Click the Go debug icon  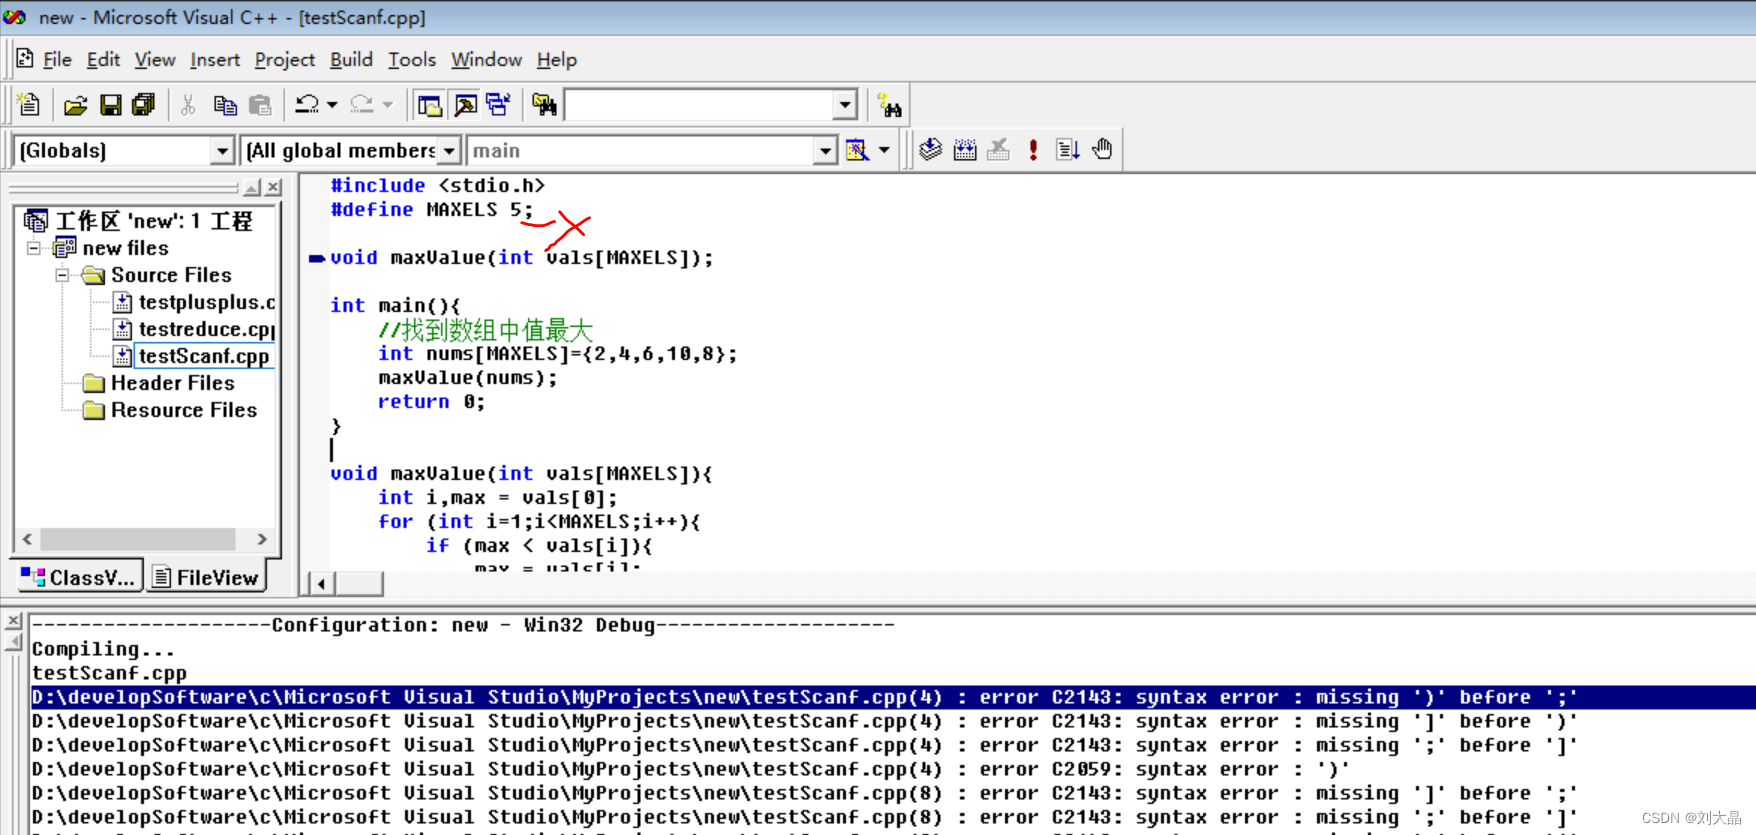click(x=1067, y=150)
